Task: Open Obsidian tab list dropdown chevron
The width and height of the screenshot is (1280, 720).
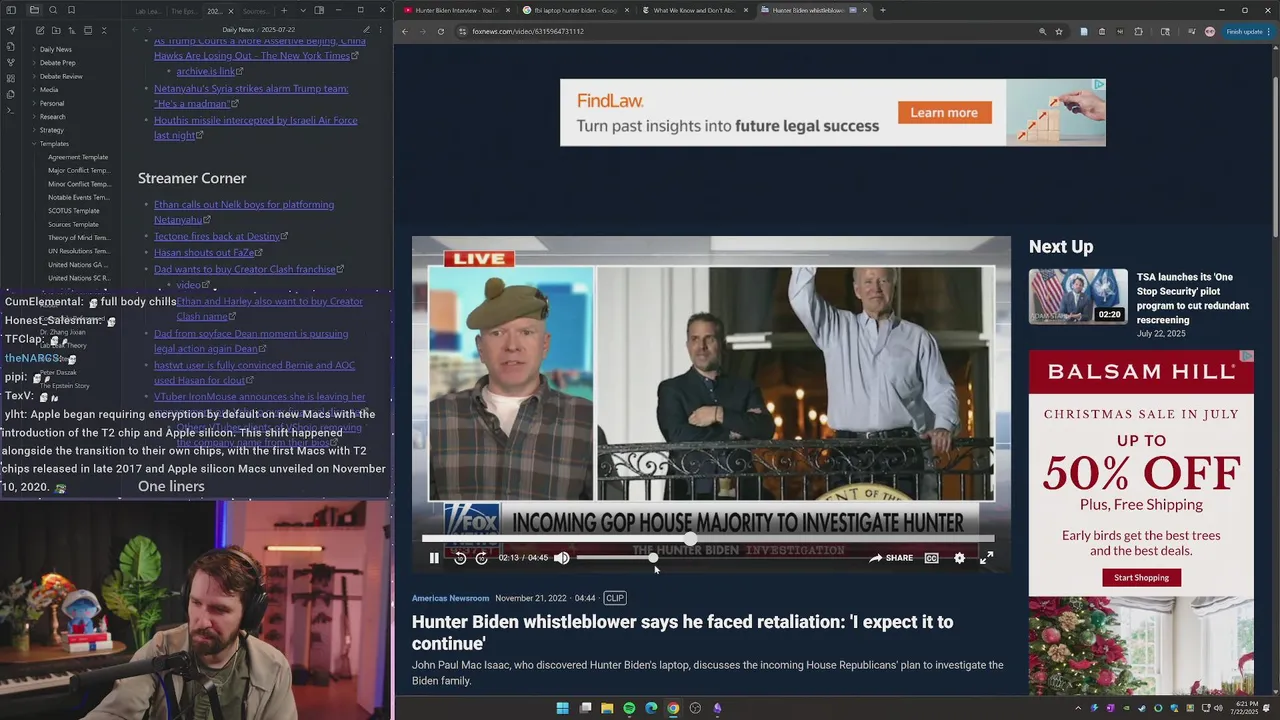Action: (x=301, y=10)
